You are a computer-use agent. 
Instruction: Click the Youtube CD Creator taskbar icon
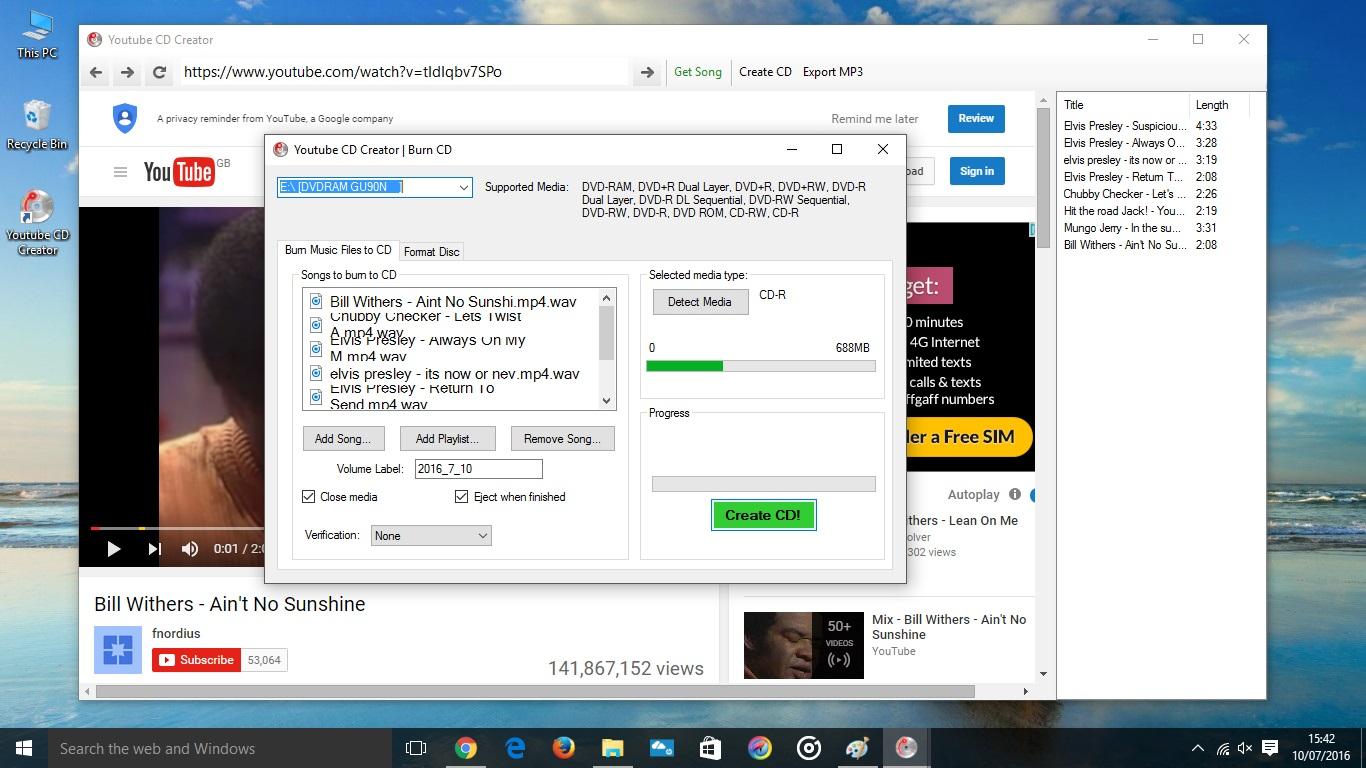(x=907, y=748)
